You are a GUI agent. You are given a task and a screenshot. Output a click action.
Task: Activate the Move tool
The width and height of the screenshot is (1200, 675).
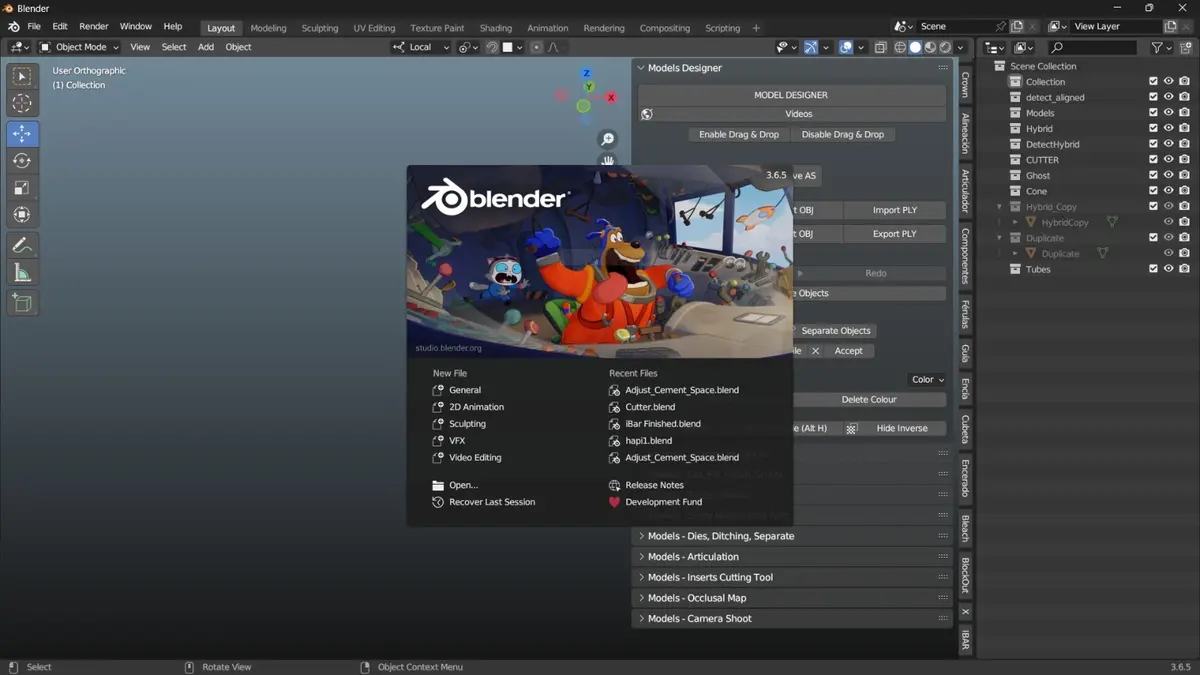point(22,134)
